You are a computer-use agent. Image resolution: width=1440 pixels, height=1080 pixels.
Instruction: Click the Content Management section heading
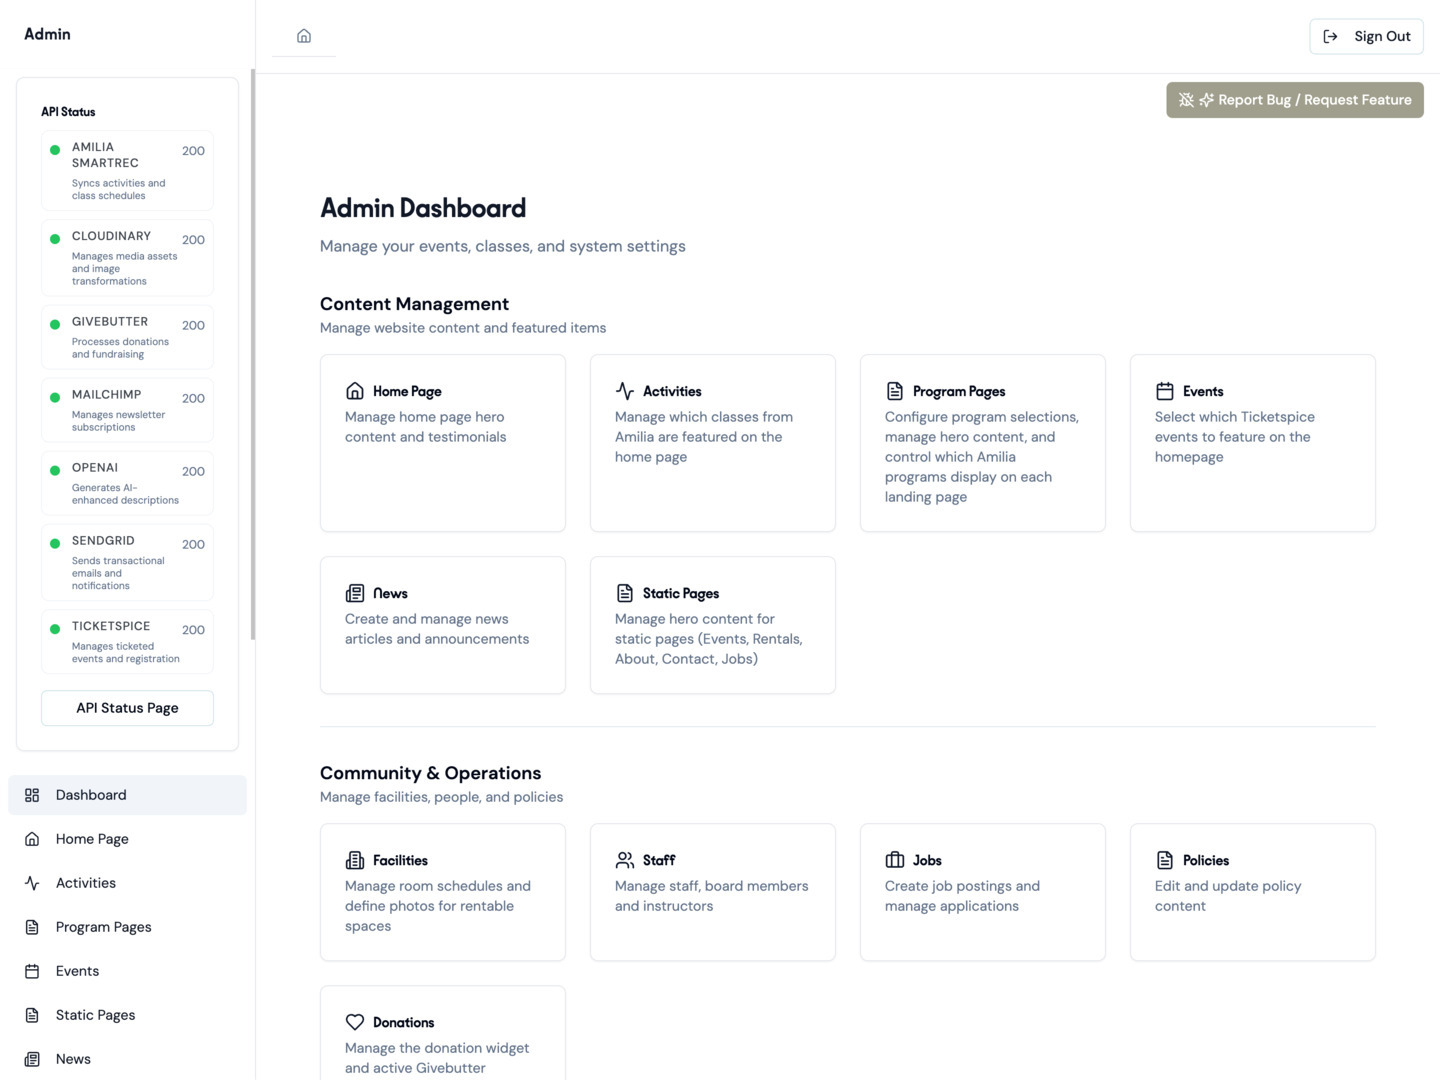tap(414, 304)
